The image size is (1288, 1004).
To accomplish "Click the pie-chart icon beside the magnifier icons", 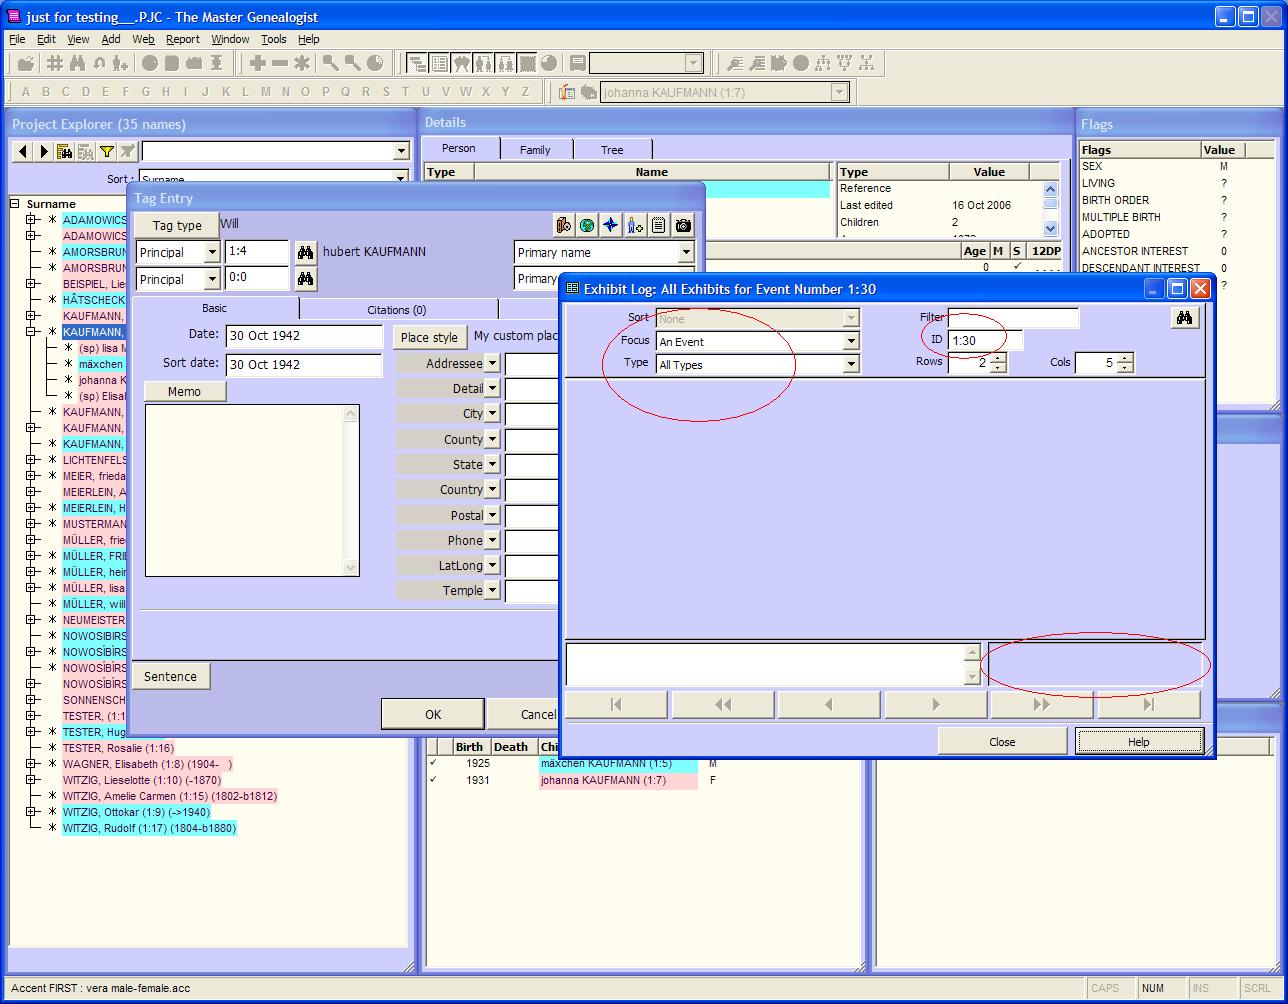I will pos(375,63).
